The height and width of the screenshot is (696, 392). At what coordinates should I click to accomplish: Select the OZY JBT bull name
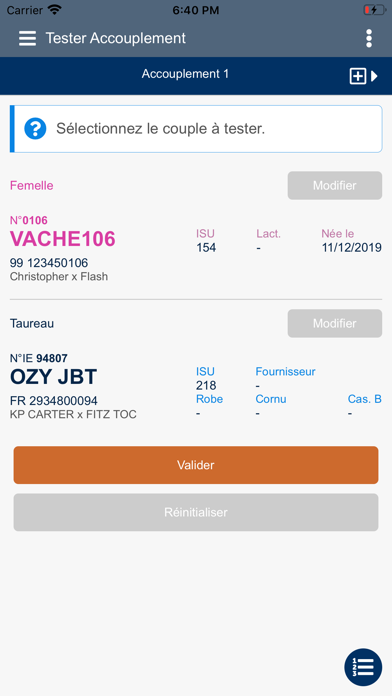click(53, 377)
